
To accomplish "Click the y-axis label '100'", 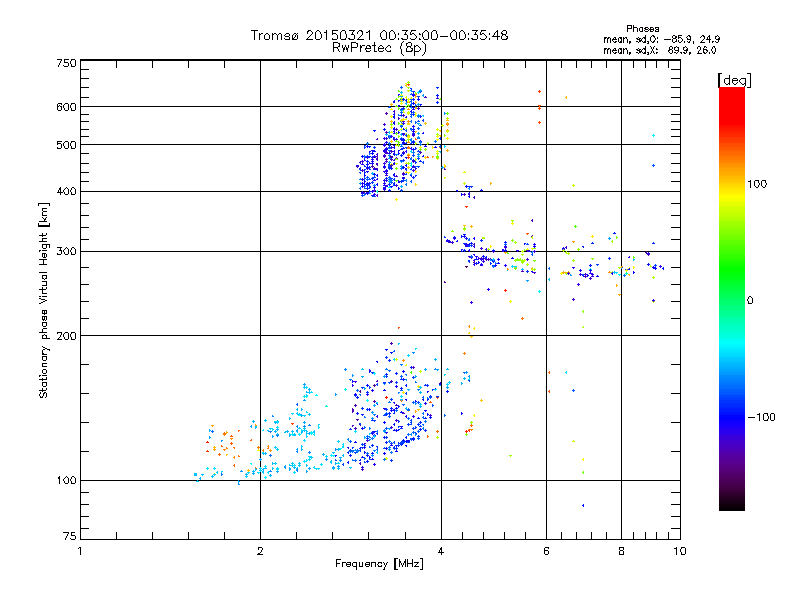I will point(66,481).
